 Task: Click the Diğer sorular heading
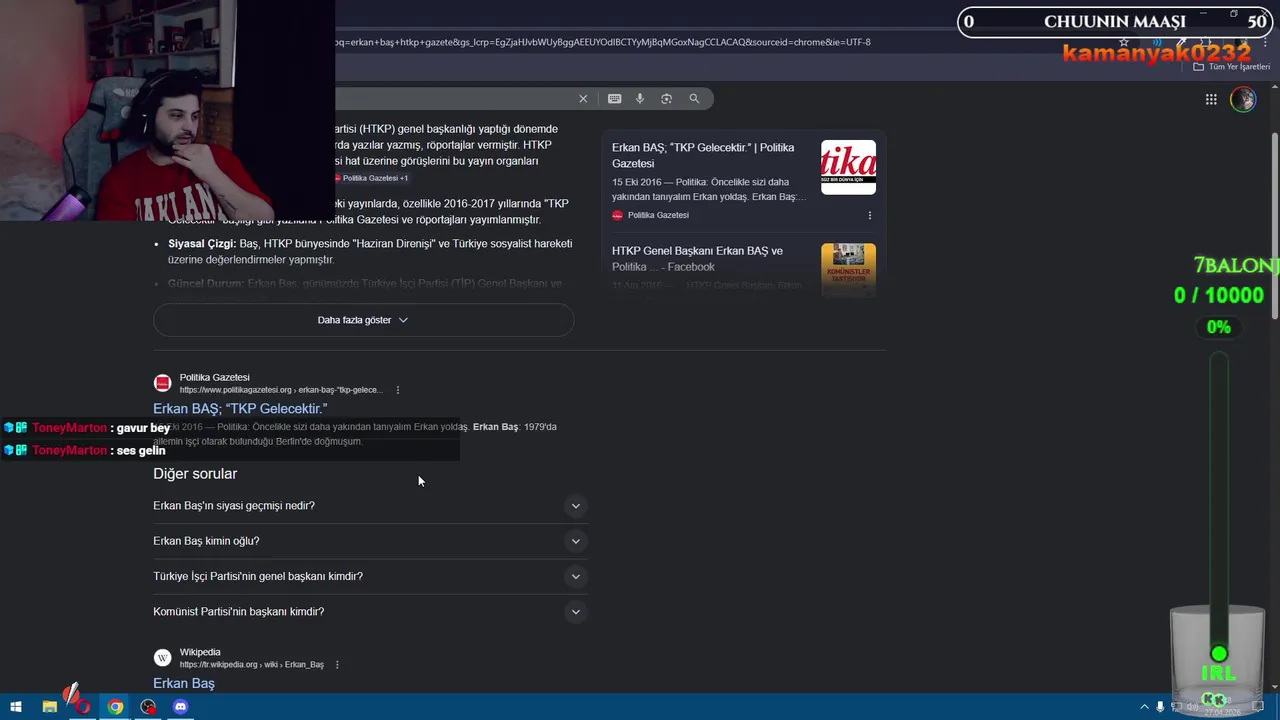click(x=195, y=474)
